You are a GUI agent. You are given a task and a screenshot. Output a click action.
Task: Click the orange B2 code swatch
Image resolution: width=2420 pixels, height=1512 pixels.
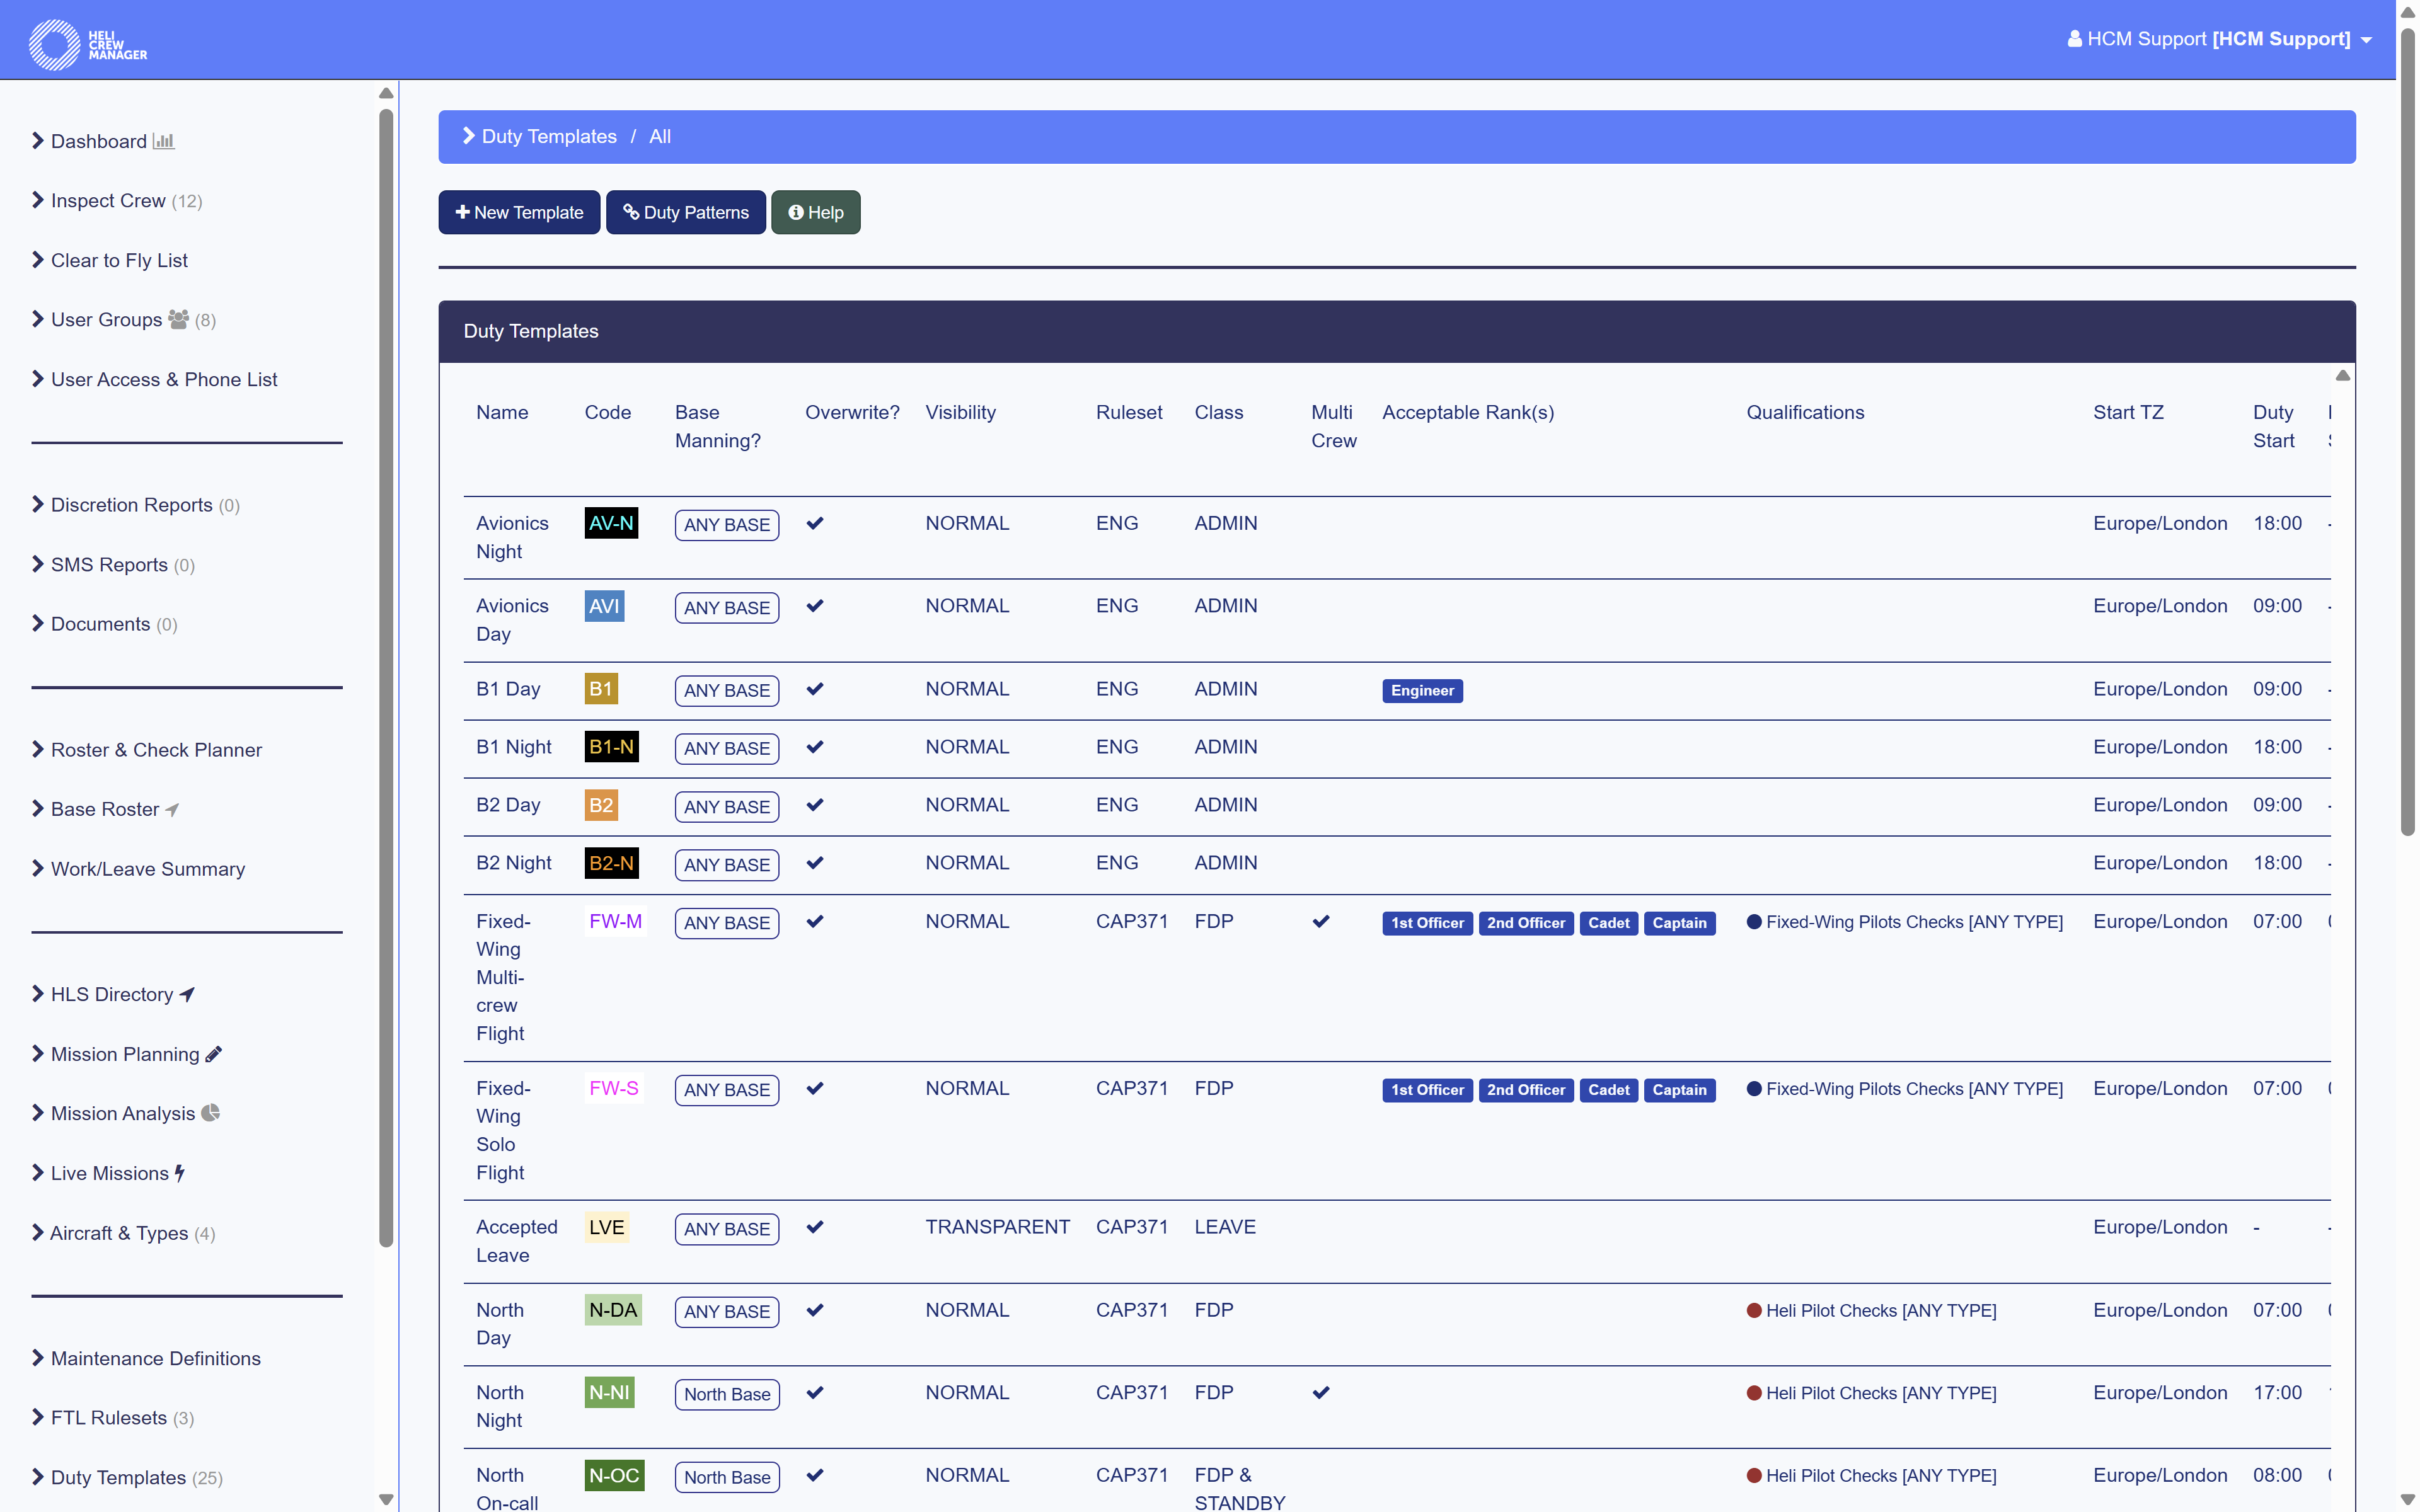pyautogui.click(x=600, y=805)
